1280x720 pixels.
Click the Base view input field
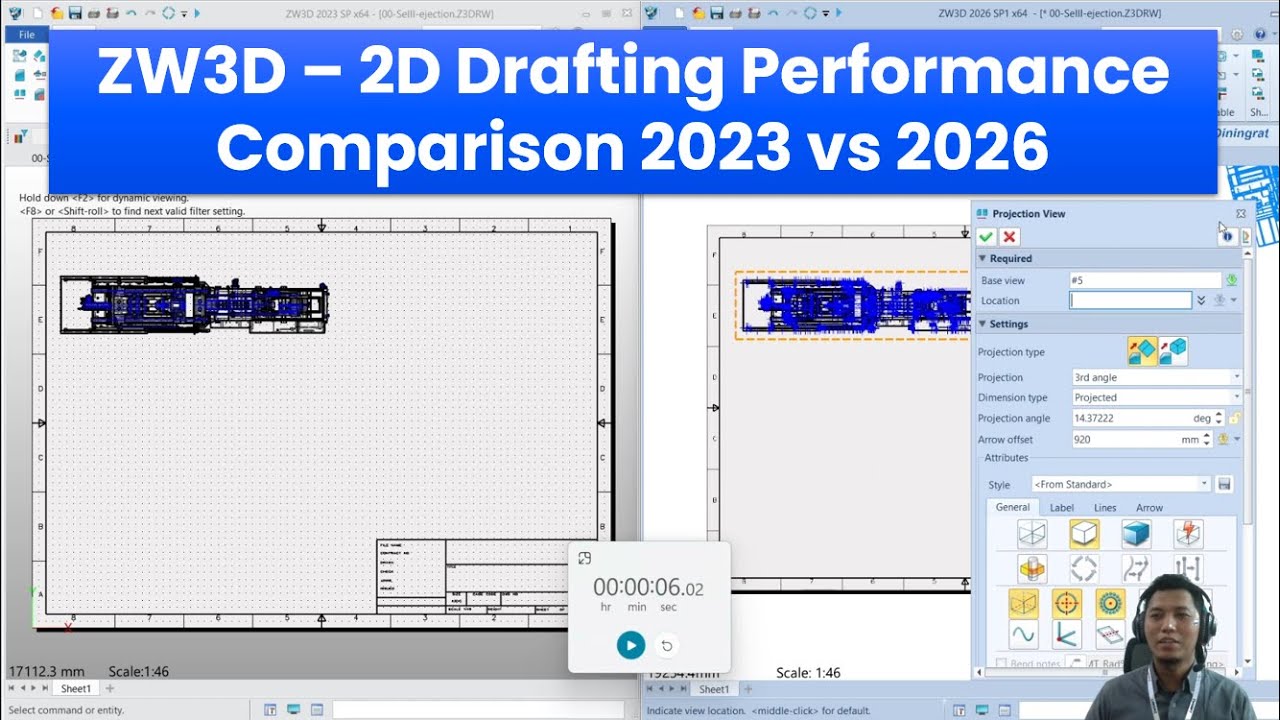tap(1145, 281)
